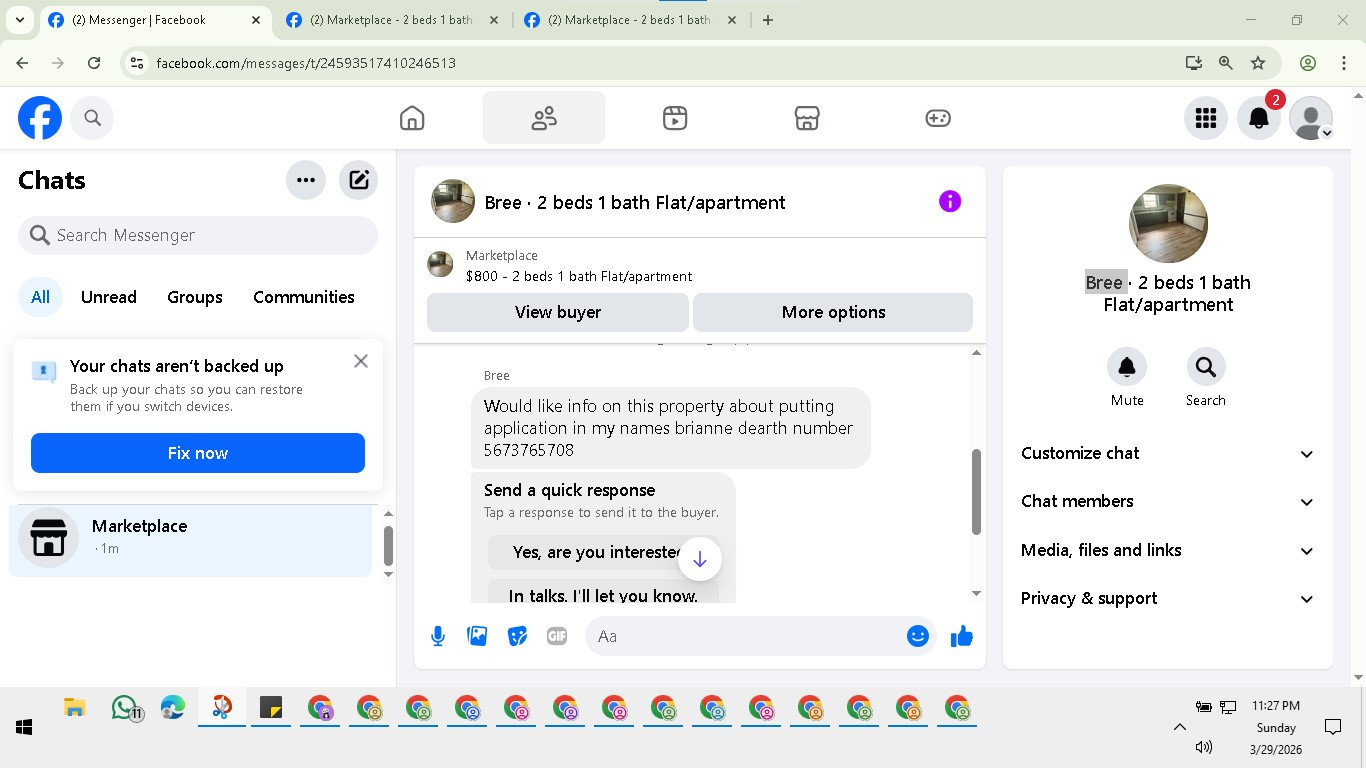Open the notifications bell with 2 badge
Viewport: 1366px width, 768px height.
click(x=1259, y=118)
